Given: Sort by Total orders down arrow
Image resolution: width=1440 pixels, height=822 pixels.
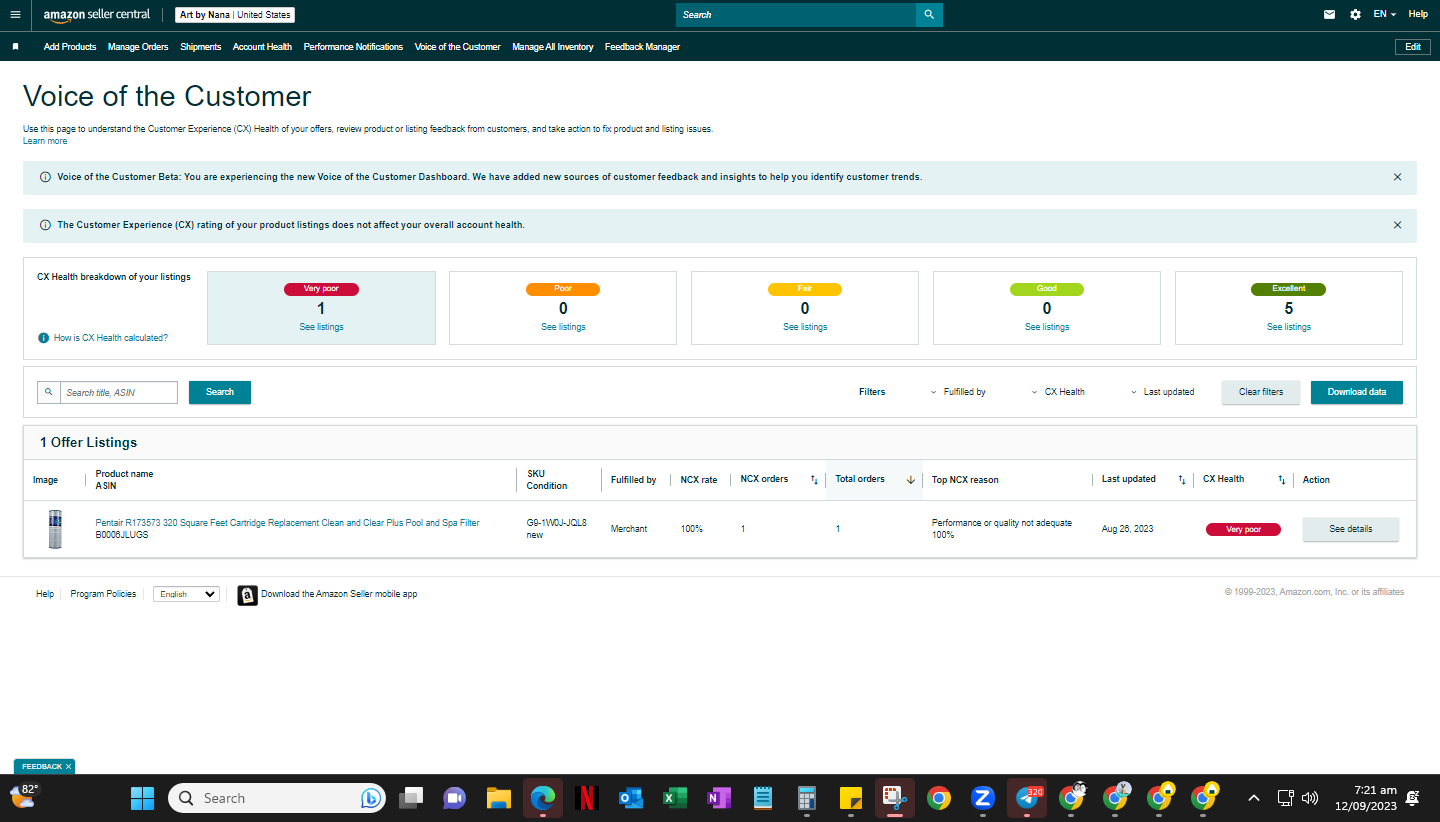Looking at the screenshot, I should pyautogui.click(x=910, y=480).
